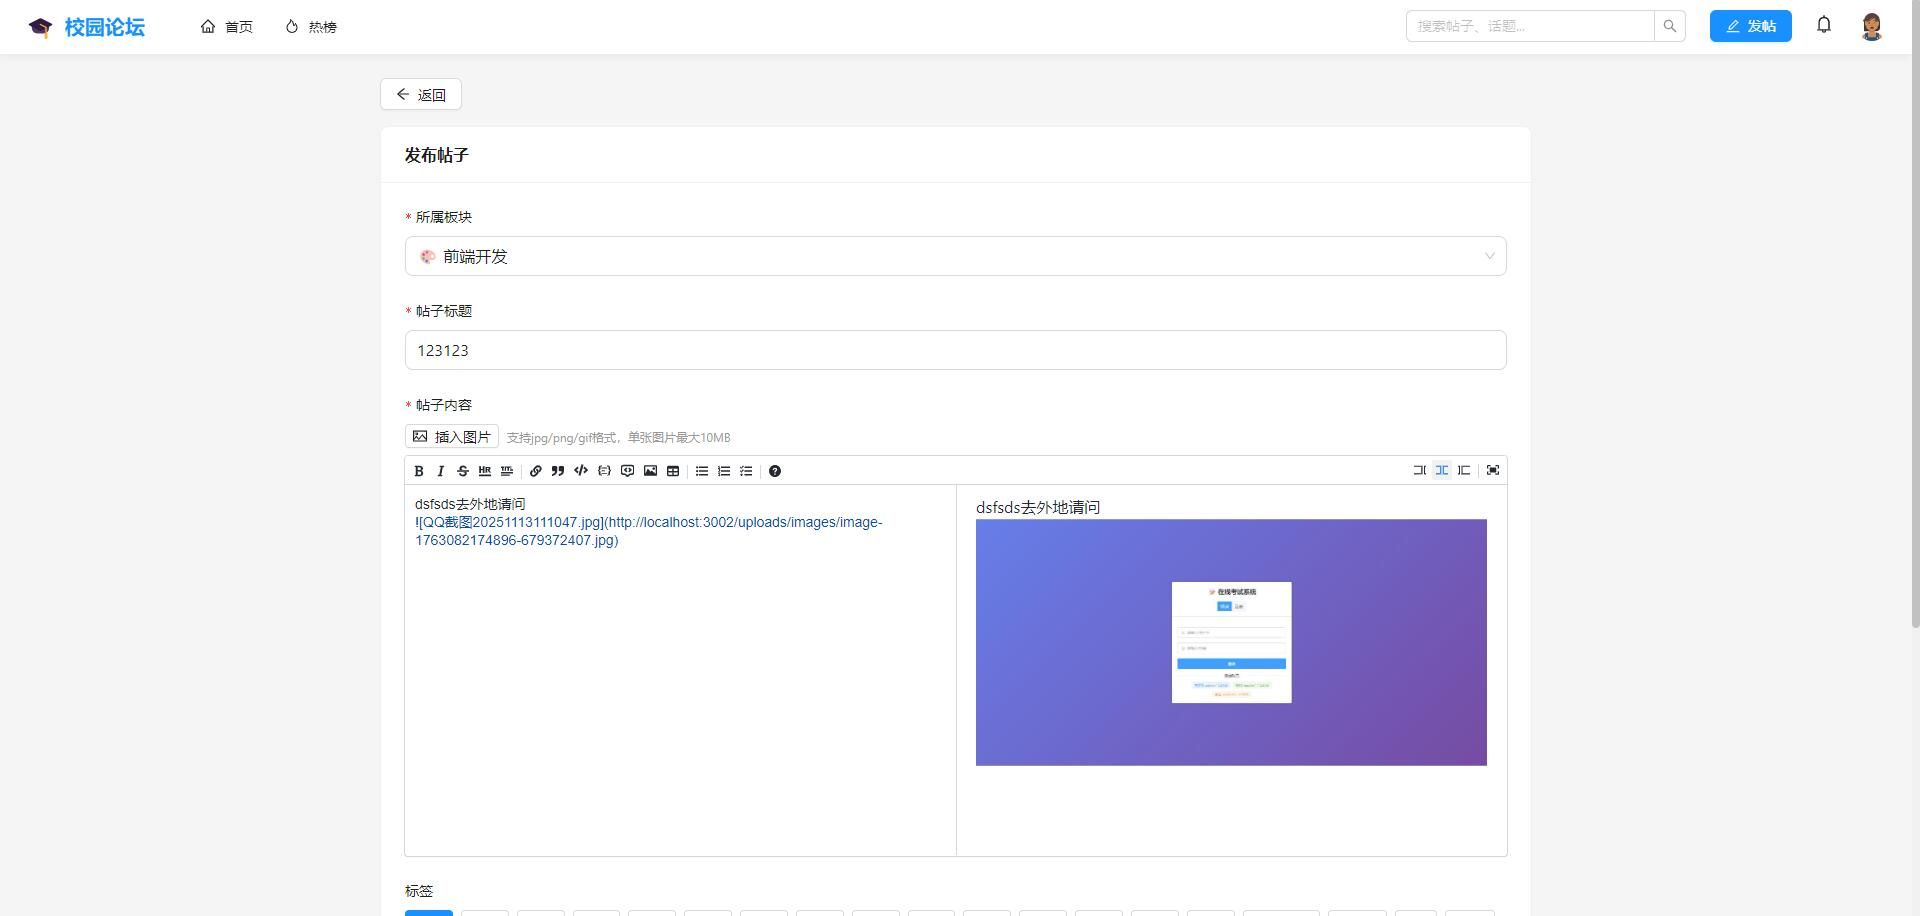Viewport: 1920px width, 916px height.
Task: Go to the 首页 nav item
Action: click(x=227, y=27)
